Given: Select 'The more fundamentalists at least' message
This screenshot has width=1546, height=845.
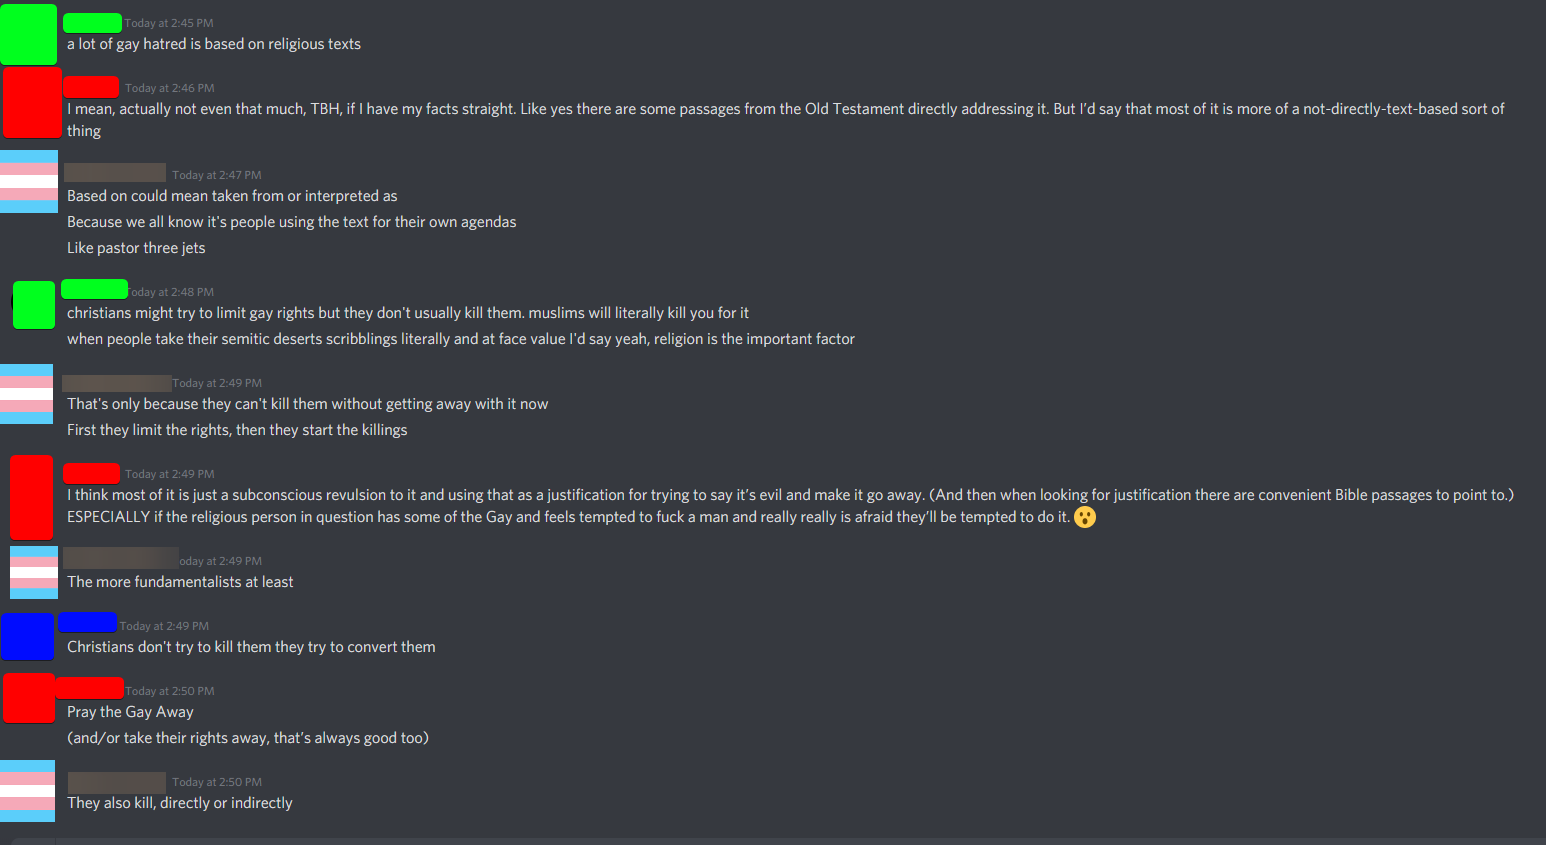Looking at the screenshot, I should point(180,582).
